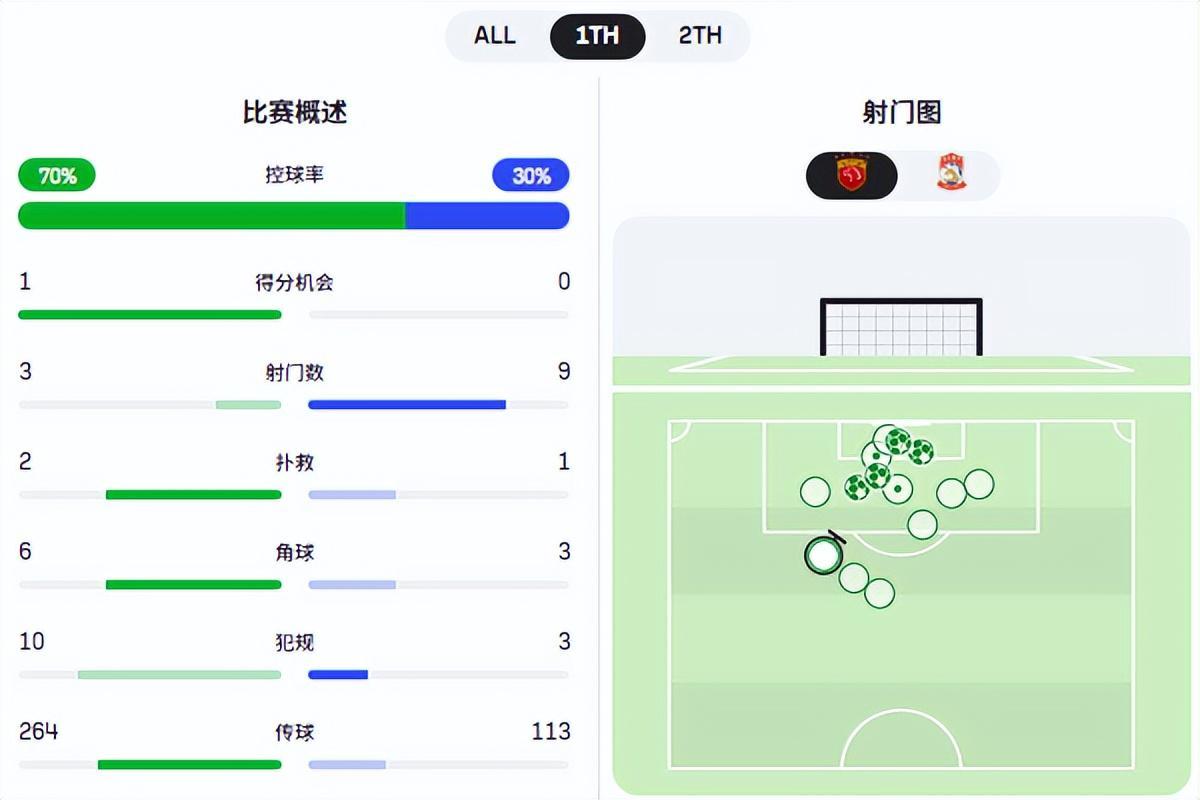Click the green section of the possession bar

coord(211,216)
